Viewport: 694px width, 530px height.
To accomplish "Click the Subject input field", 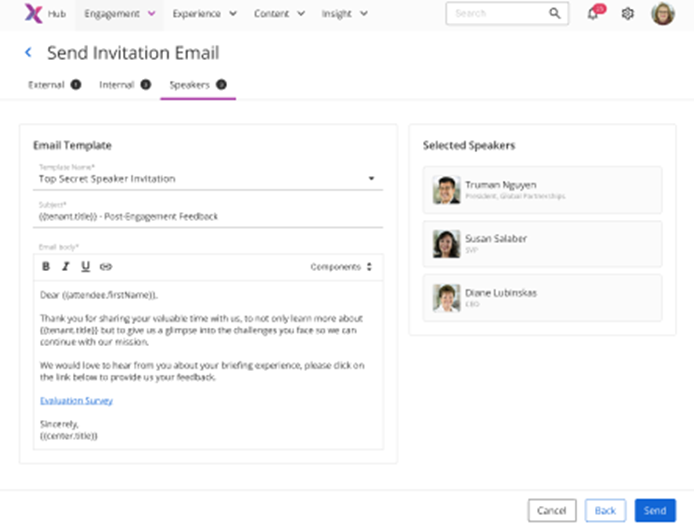I will (208, 216).
